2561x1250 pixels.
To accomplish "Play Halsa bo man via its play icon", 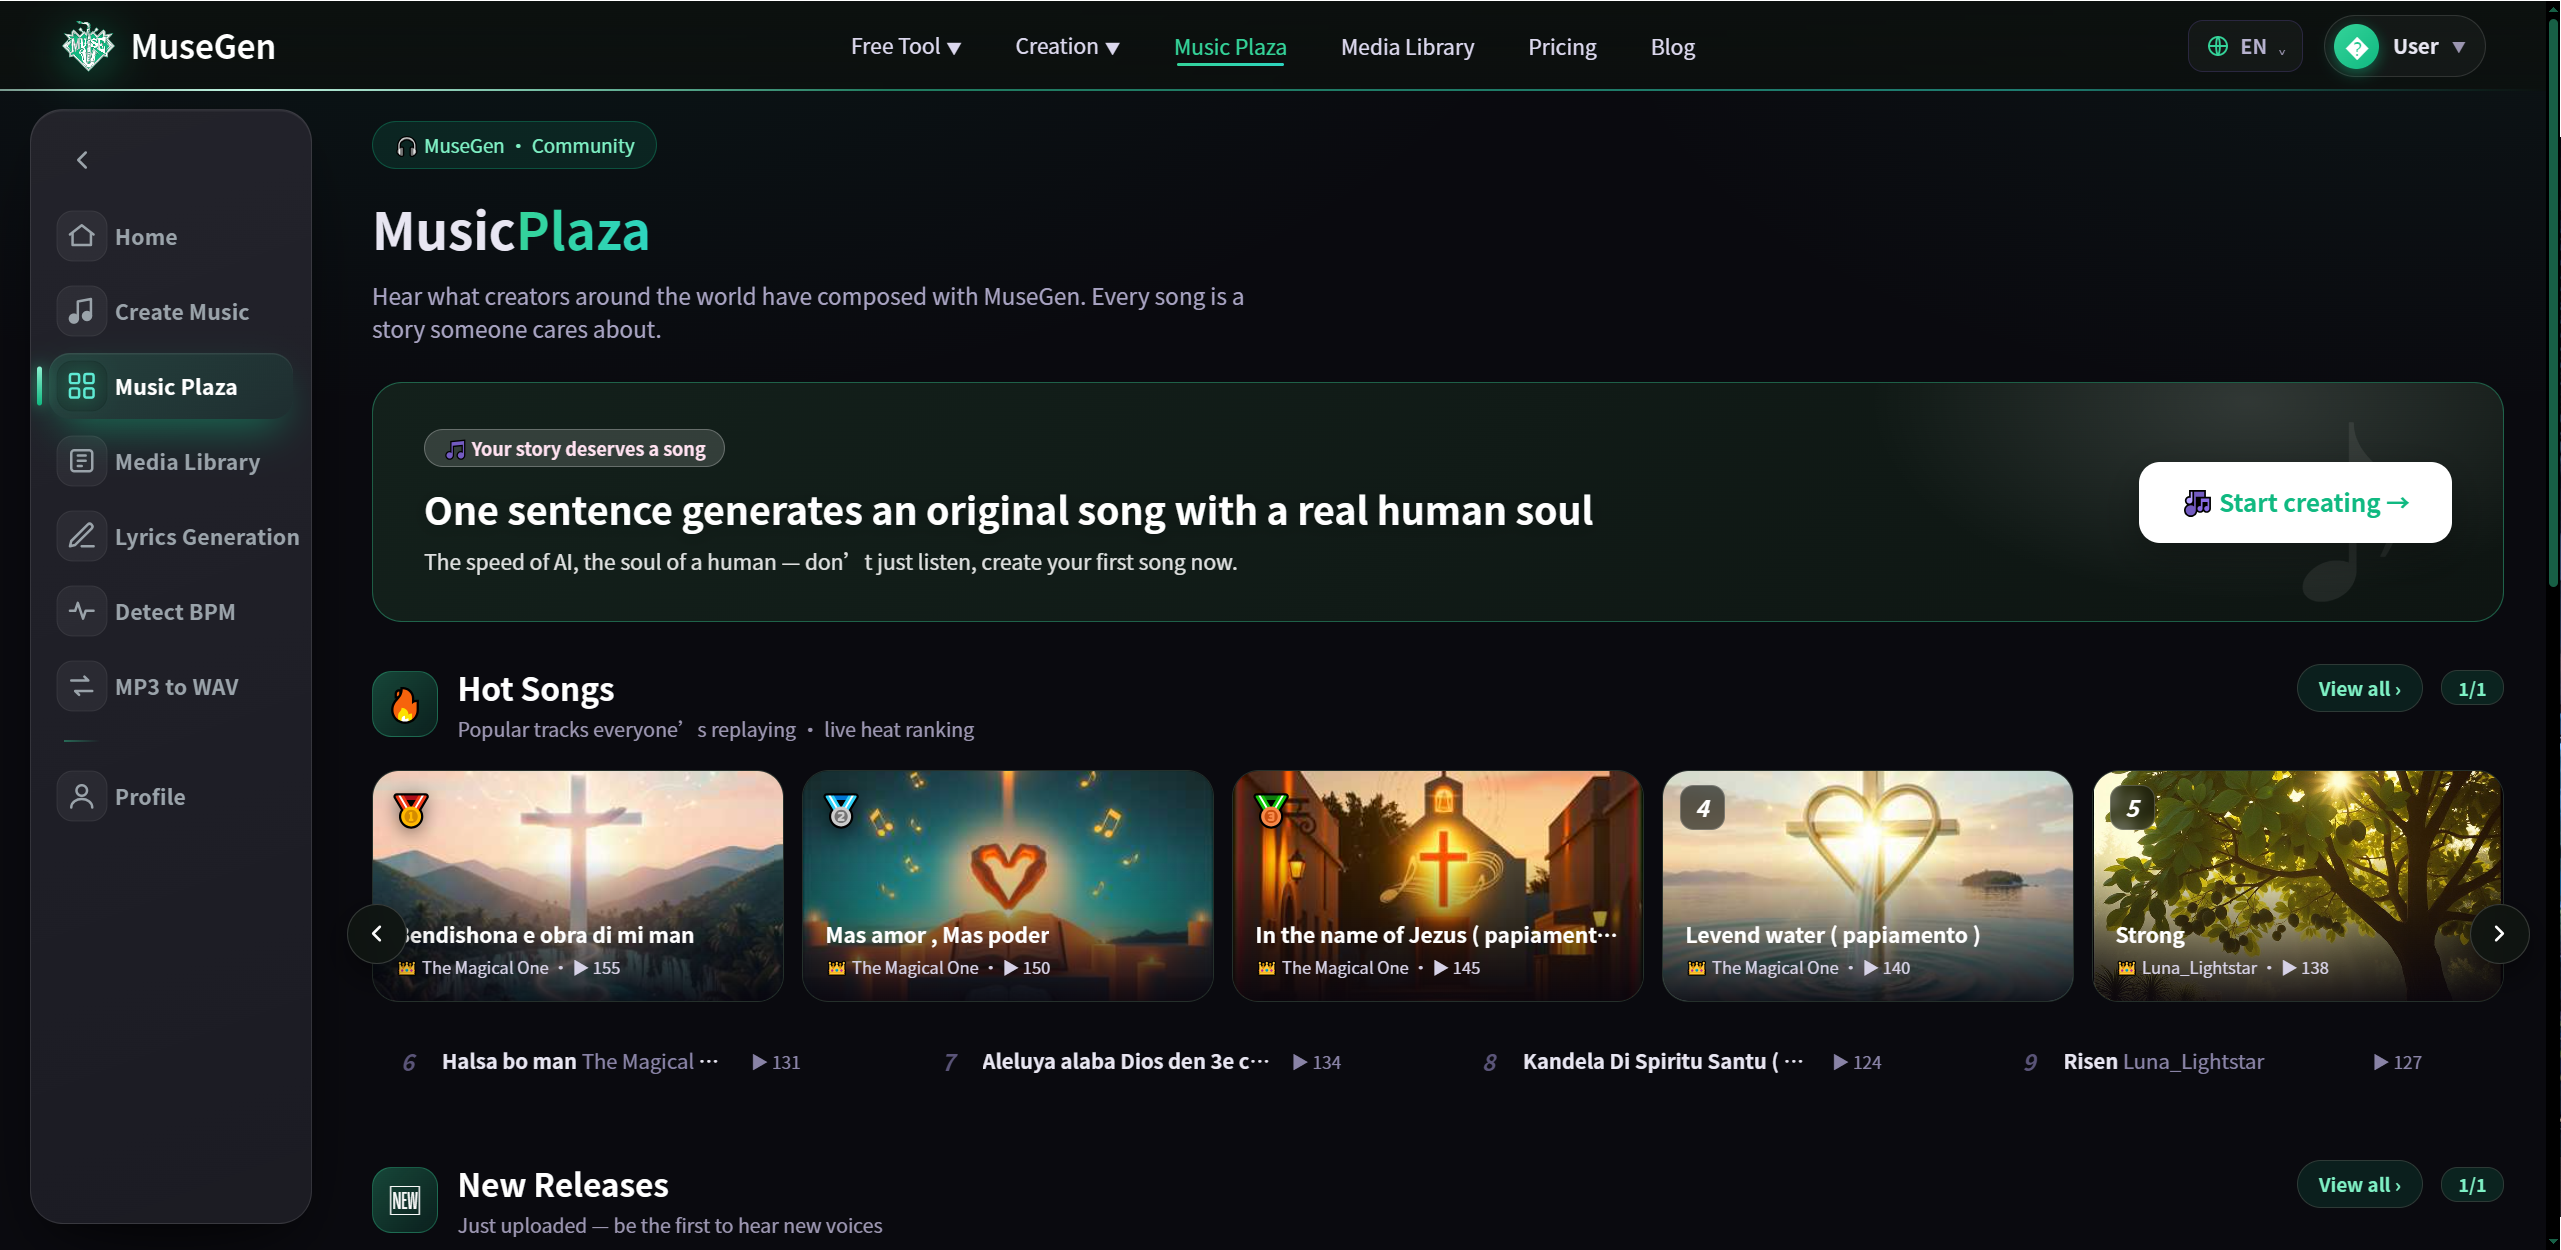I will tap(760, 1062).
